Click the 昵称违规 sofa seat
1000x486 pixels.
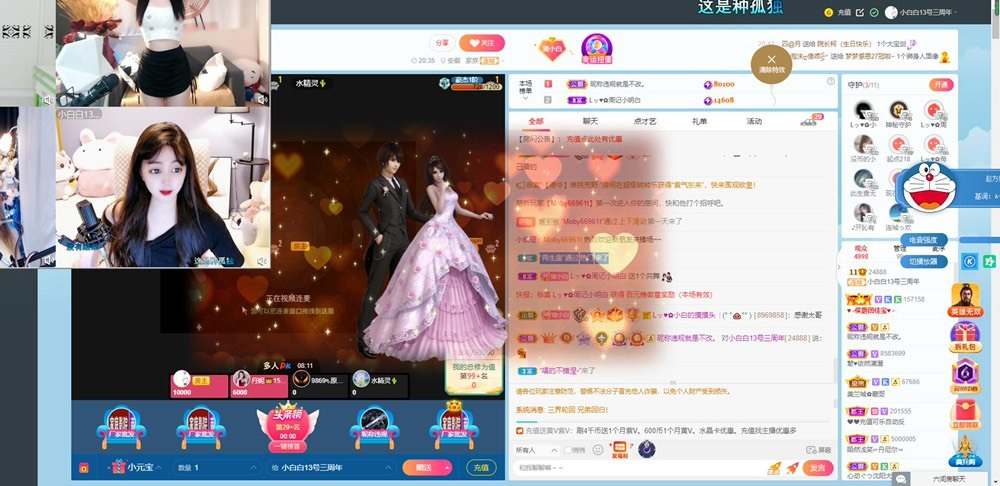pos(374,427)
